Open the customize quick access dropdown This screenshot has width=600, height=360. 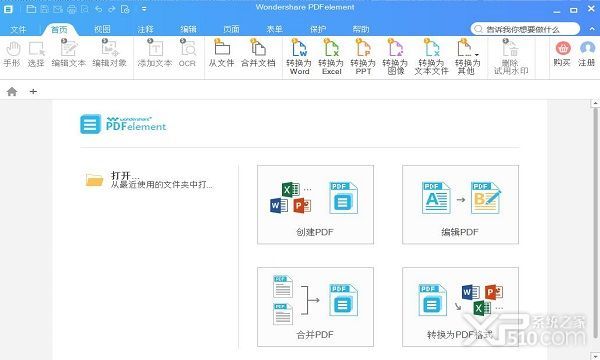(144, 9)
